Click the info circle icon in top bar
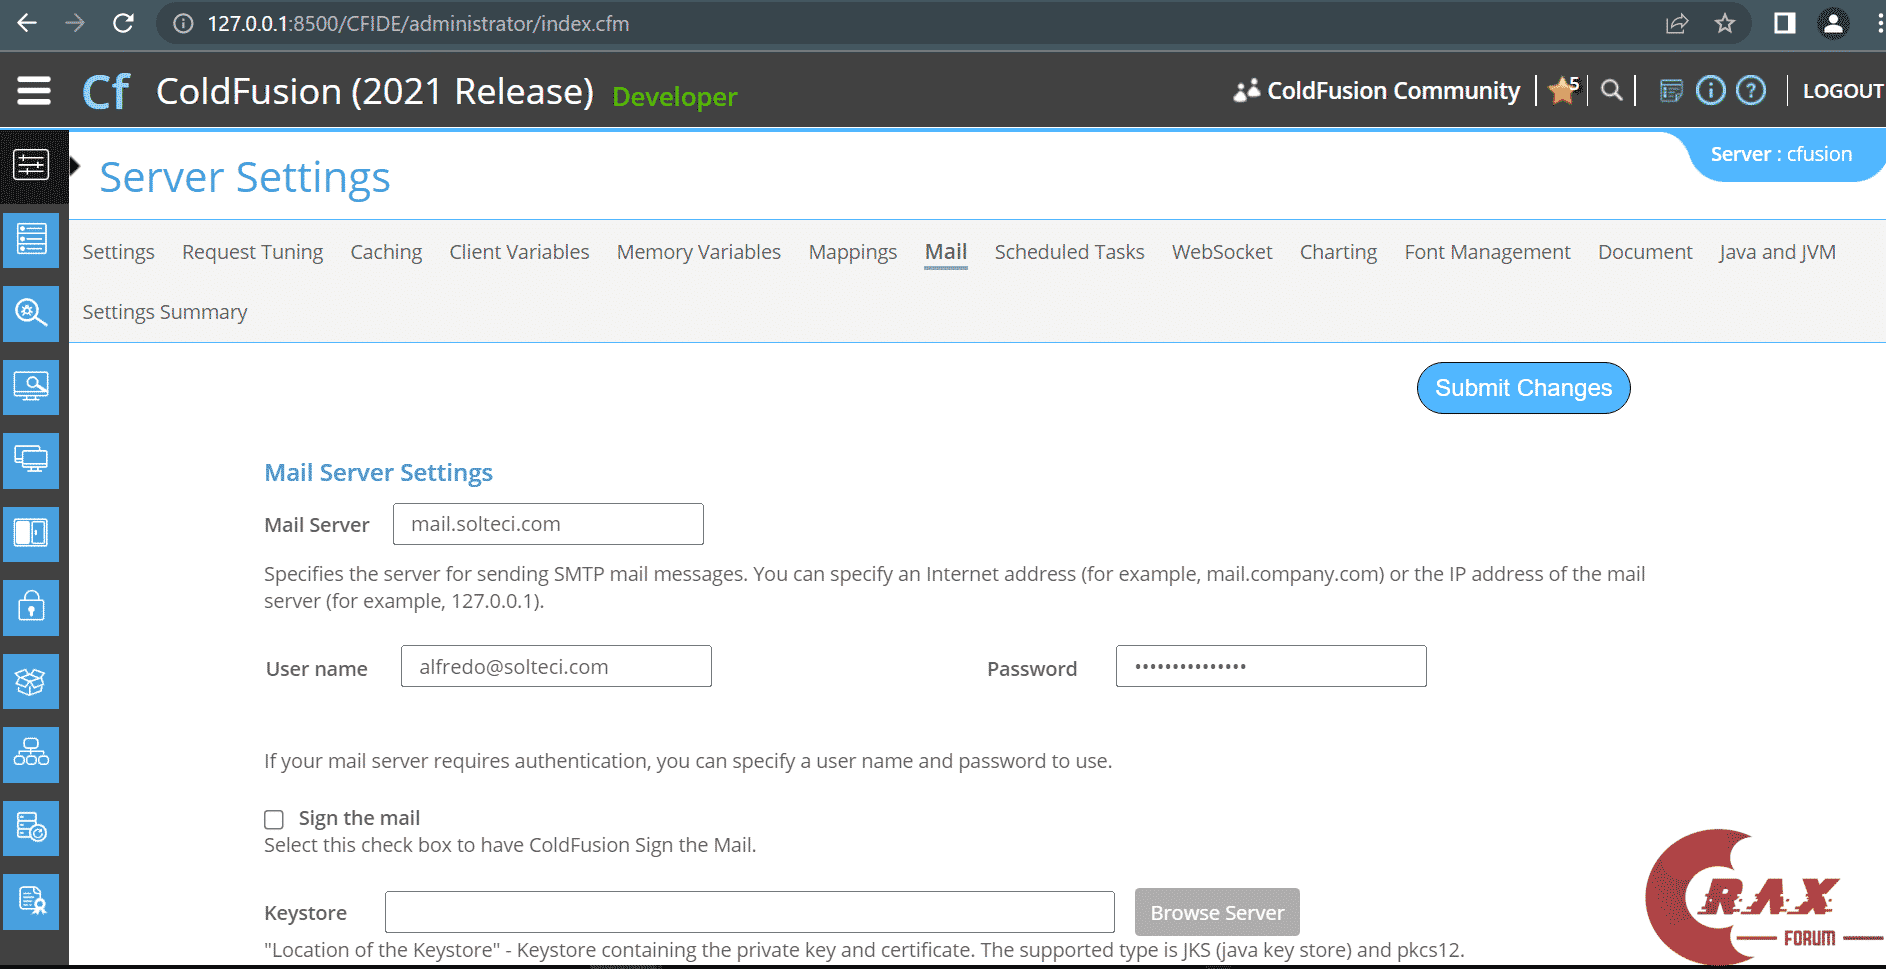The image size is (1886, 969). (1711, 90)
